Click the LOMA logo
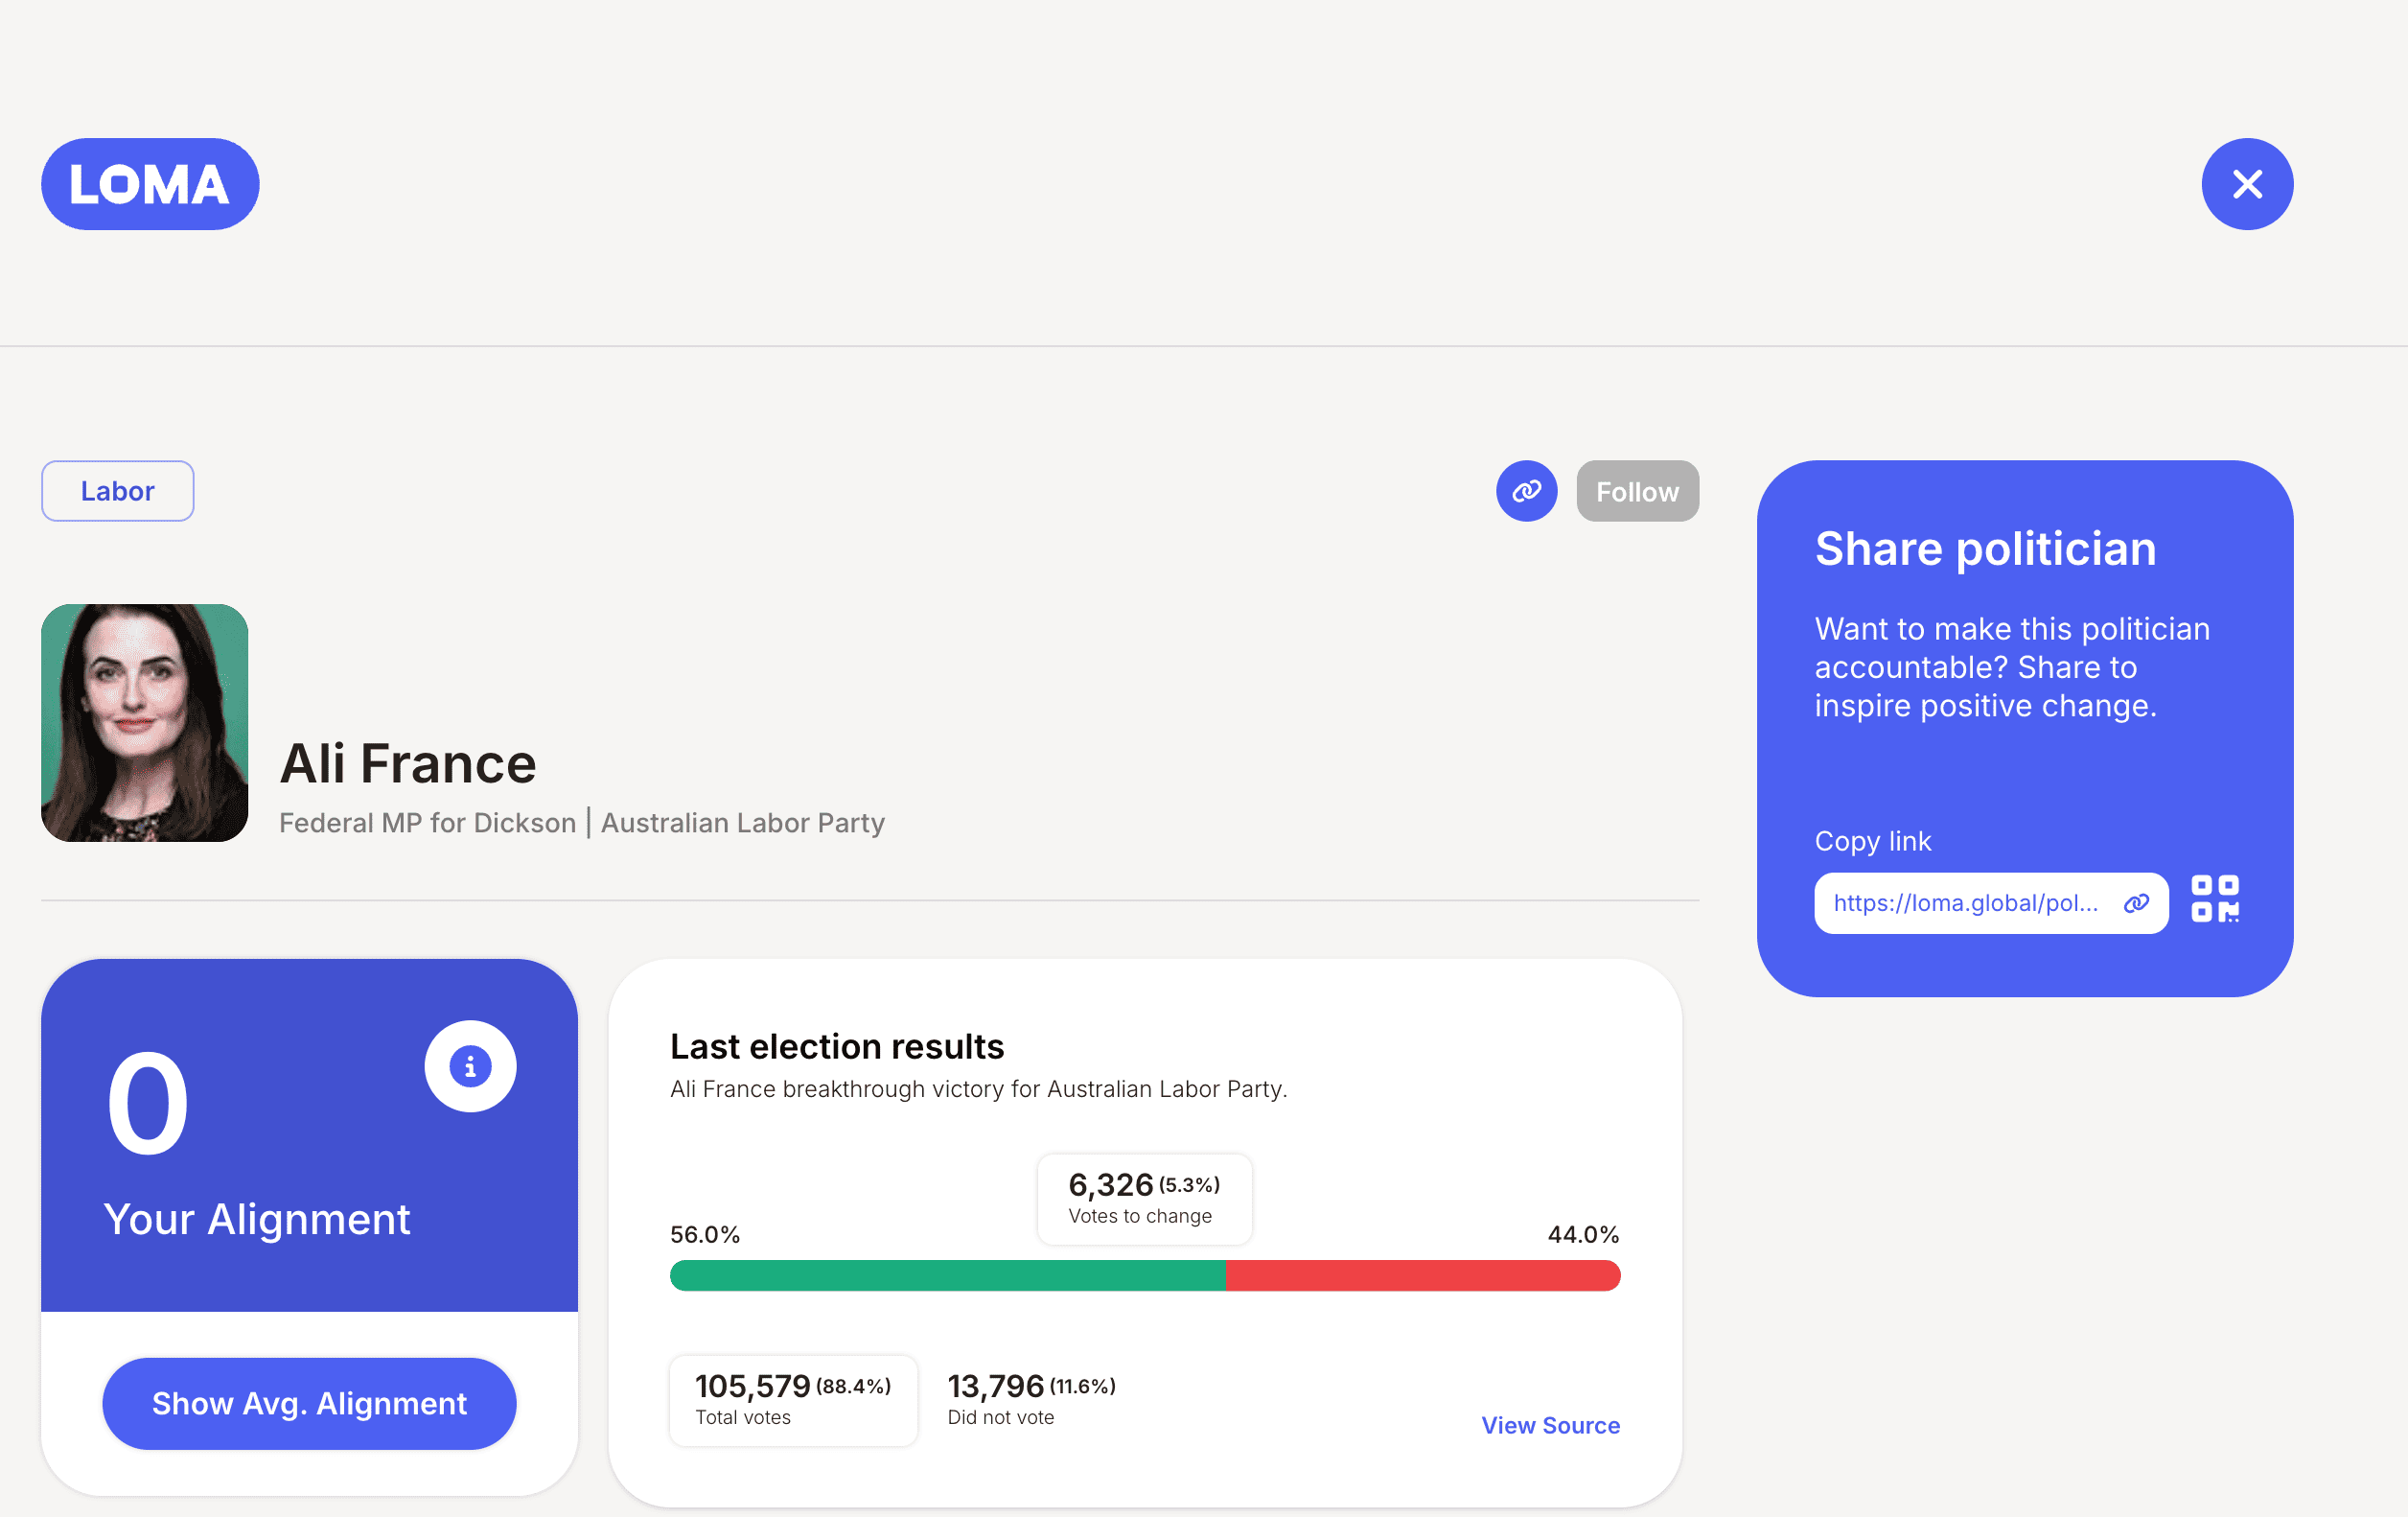 (150, 184)
